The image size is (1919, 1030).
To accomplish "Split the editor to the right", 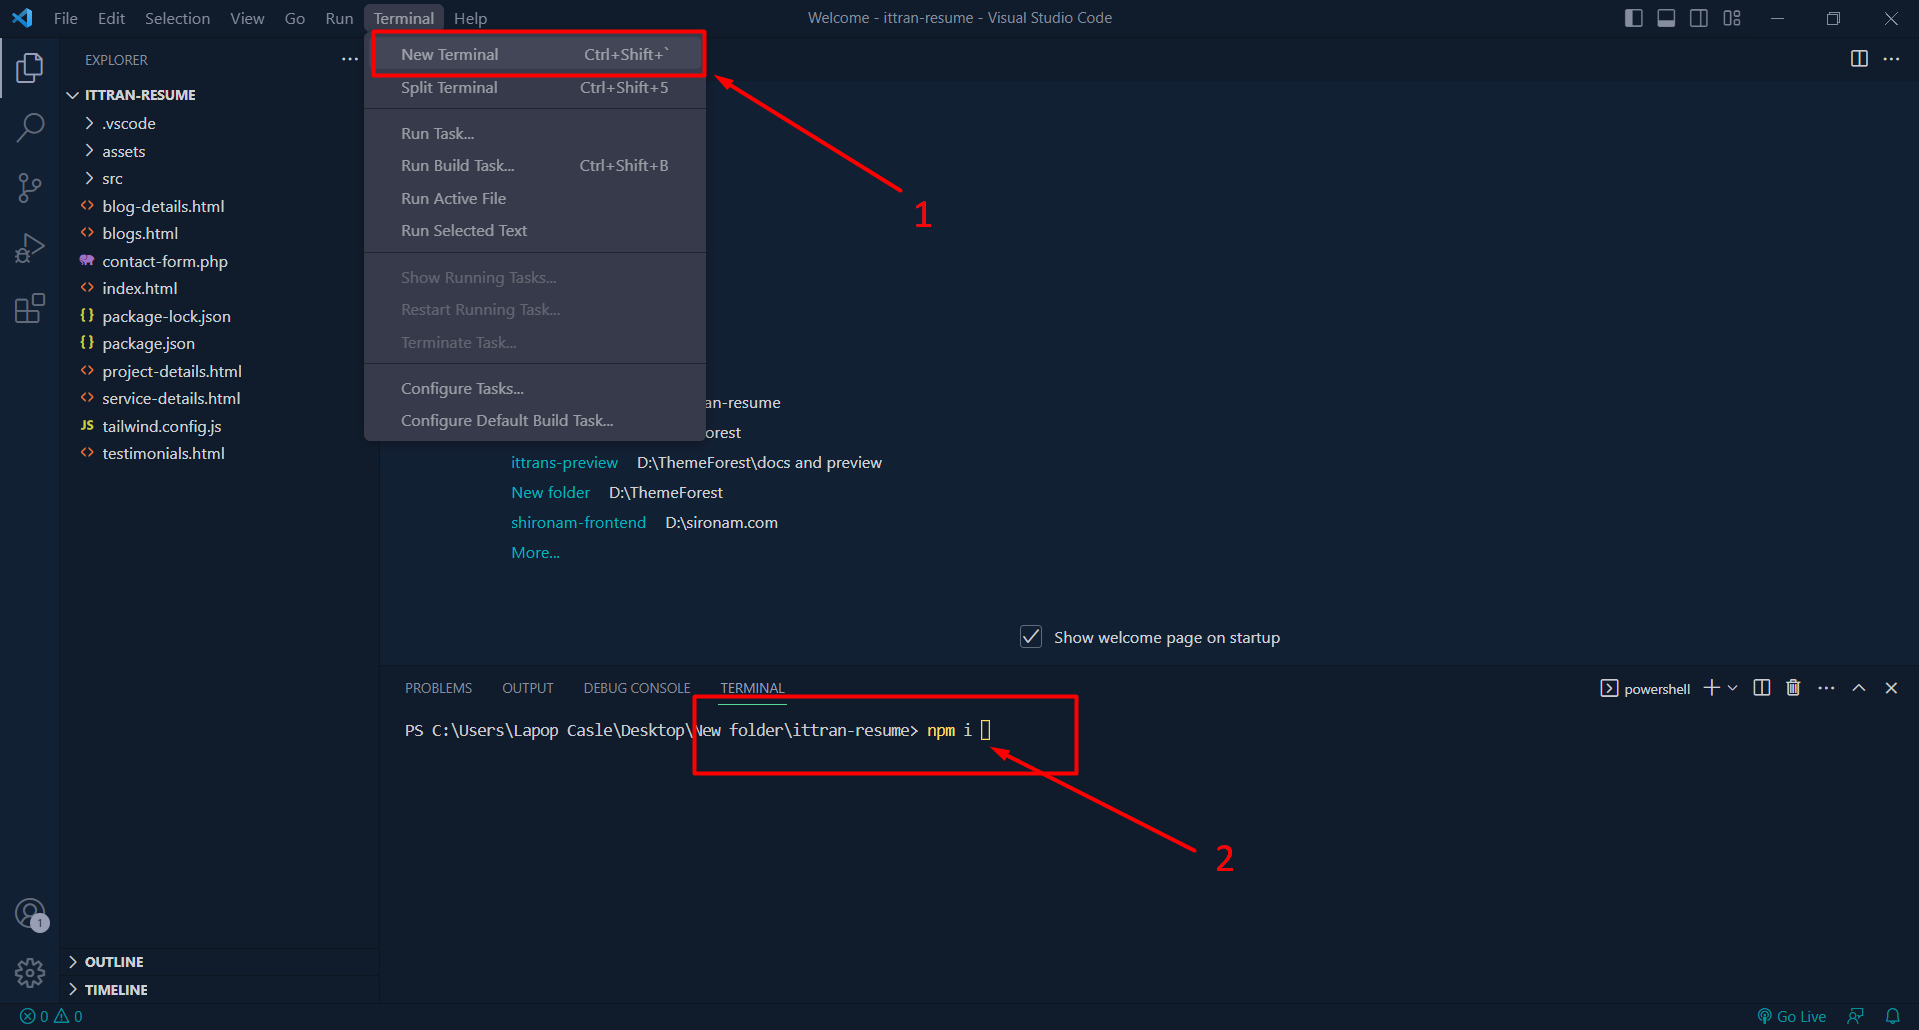I will click(1859, 59).
